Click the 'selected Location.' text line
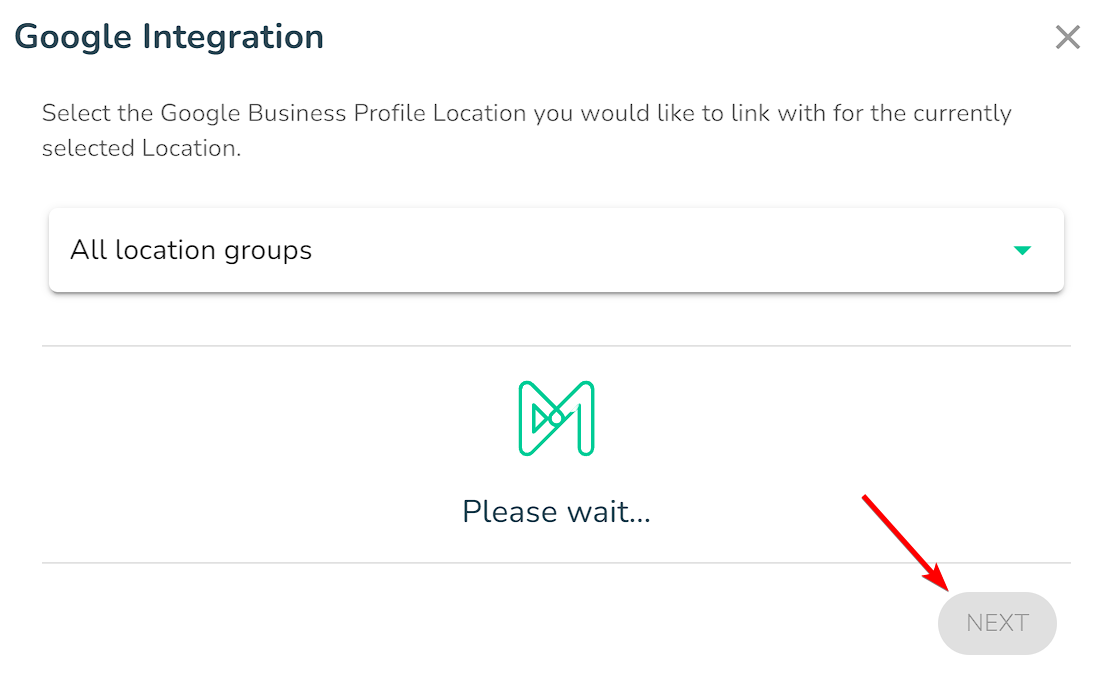Screen dimensions: 1104x684 pos(142,149)
